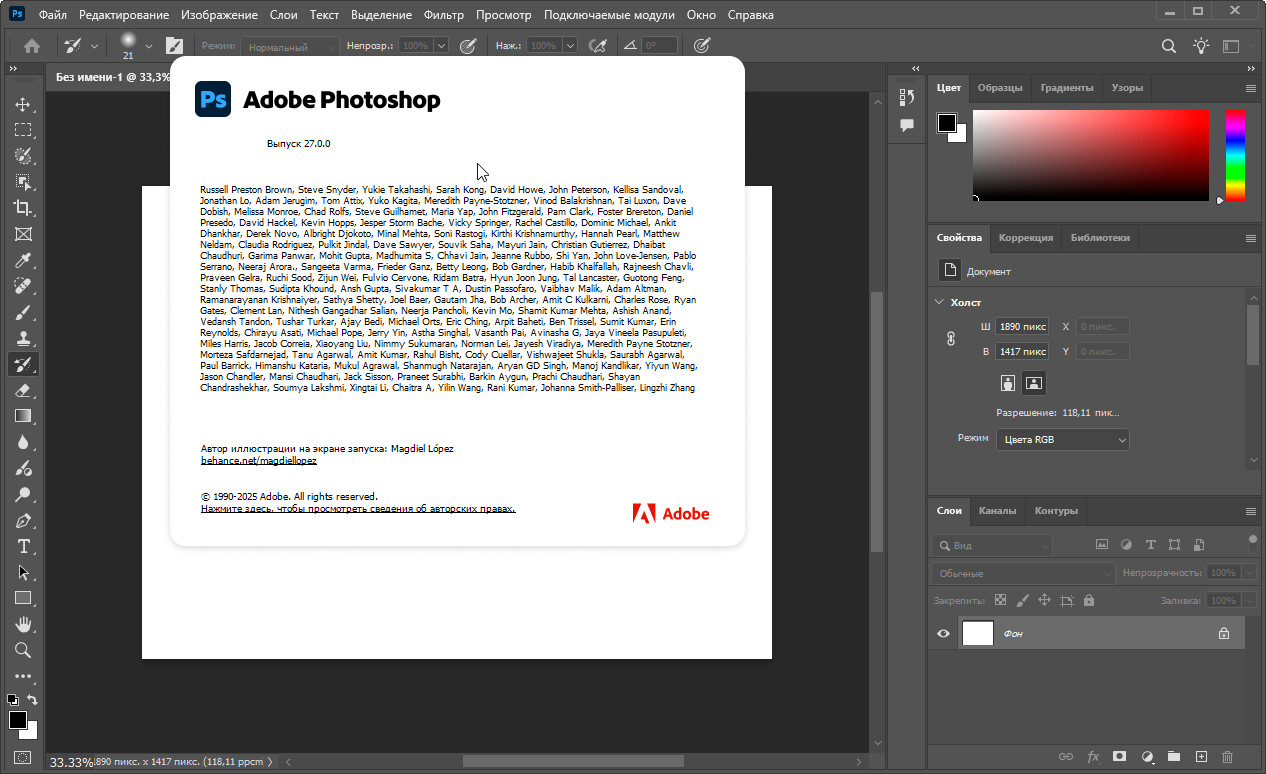Choose the Pen tool
This screenshot has height=774, width=1266.
[22, 521]
